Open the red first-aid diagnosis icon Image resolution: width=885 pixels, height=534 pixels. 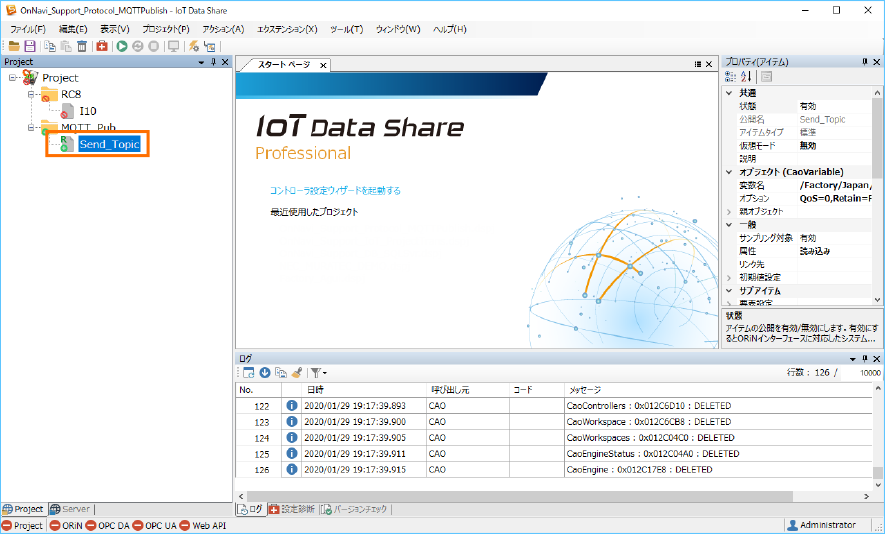click(102, 46)
